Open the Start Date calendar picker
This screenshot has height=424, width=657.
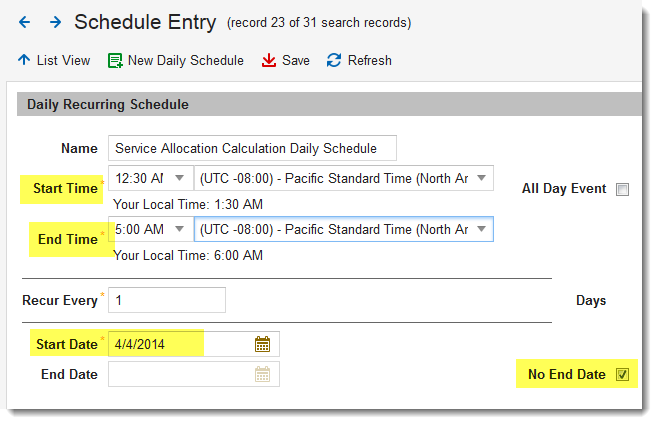coord(262,344)
